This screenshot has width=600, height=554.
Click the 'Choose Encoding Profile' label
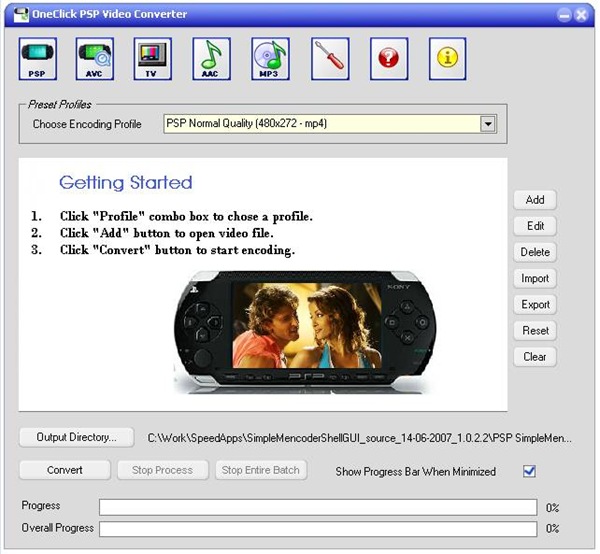[x=87, y=124]
